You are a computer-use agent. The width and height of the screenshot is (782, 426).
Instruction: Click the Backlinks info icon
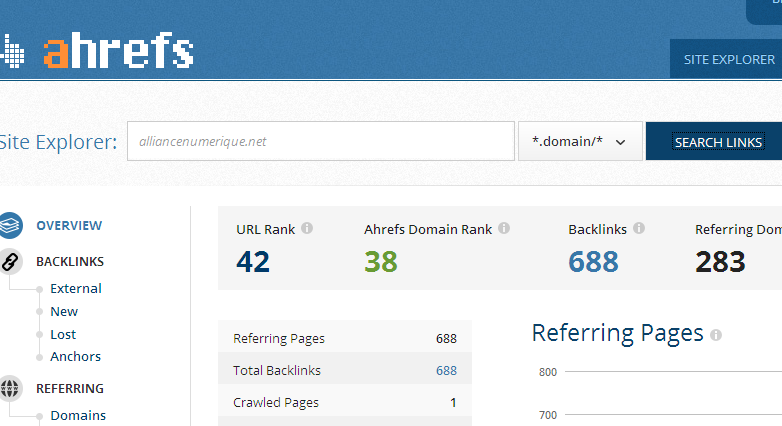(639, 228)
